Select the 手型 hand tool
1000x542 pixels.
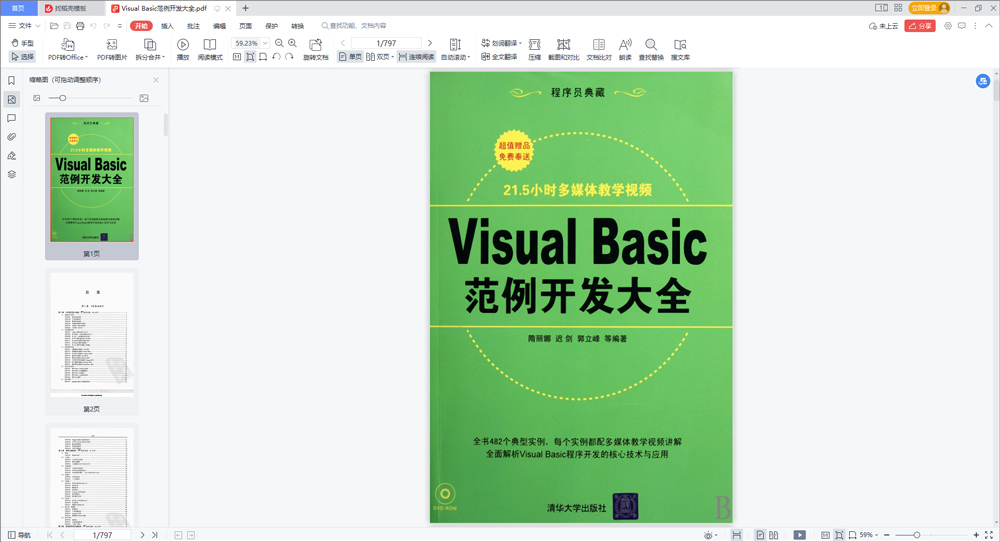click(x=22, y=43)
